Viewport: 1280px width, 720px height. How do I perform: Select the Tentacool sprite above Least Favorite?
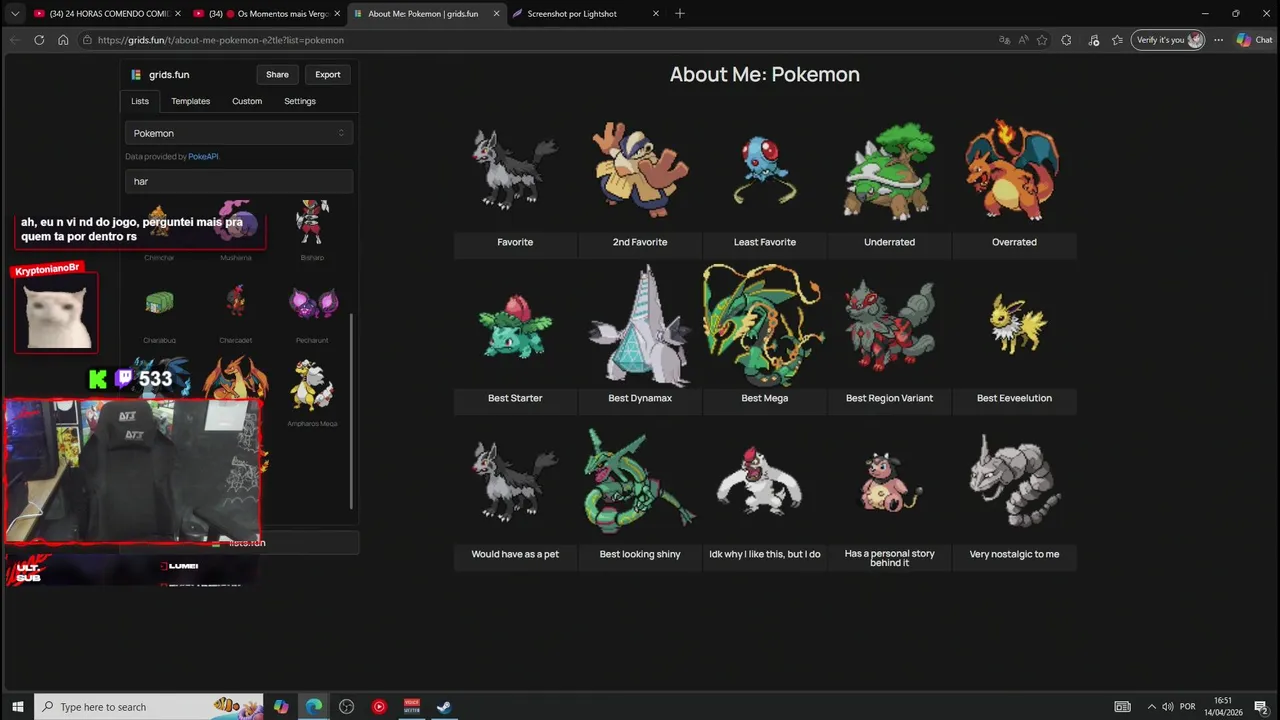(765, 170)
